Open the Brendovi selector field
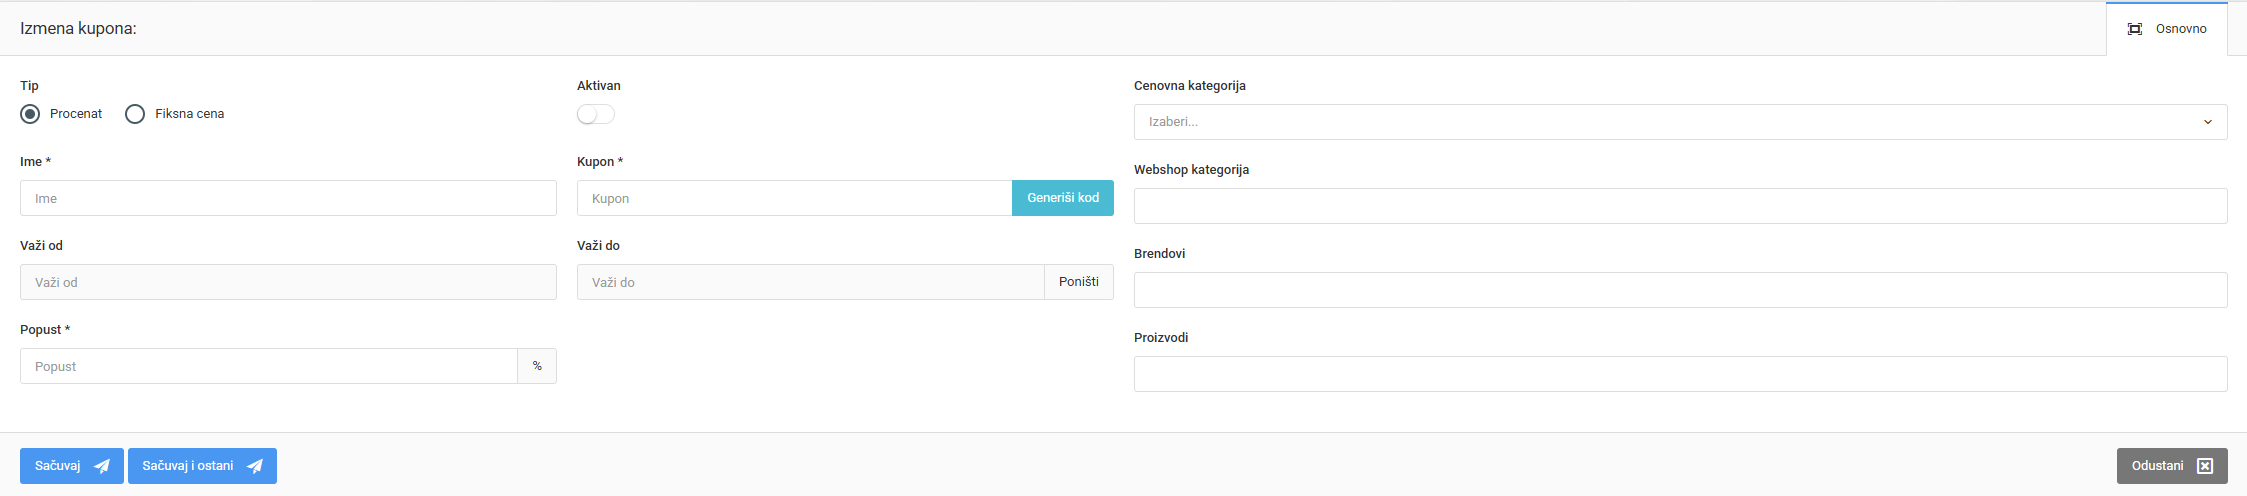The height and width of the screenshot is (496, 2247). 1680,290
